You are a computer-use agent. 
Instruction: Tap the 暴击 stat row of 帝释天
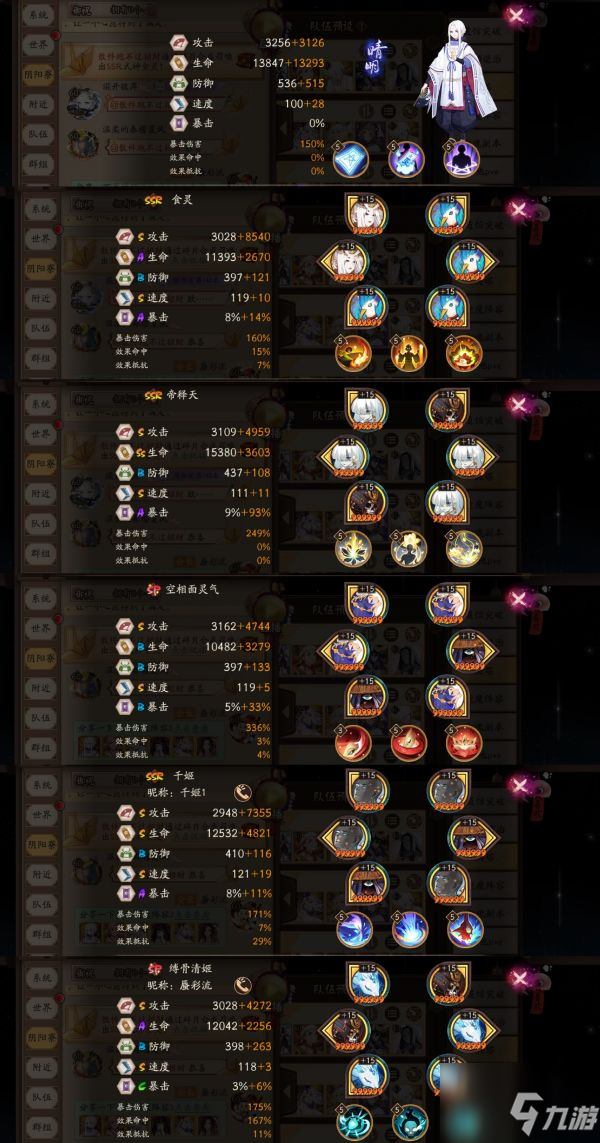pyautogui.click(x=193, y=512)
